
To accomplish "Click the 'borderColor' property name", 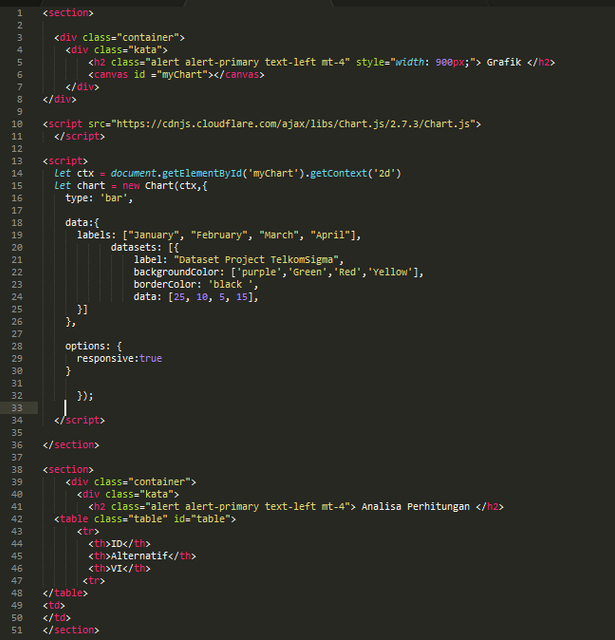I will (x=165, y=284).
